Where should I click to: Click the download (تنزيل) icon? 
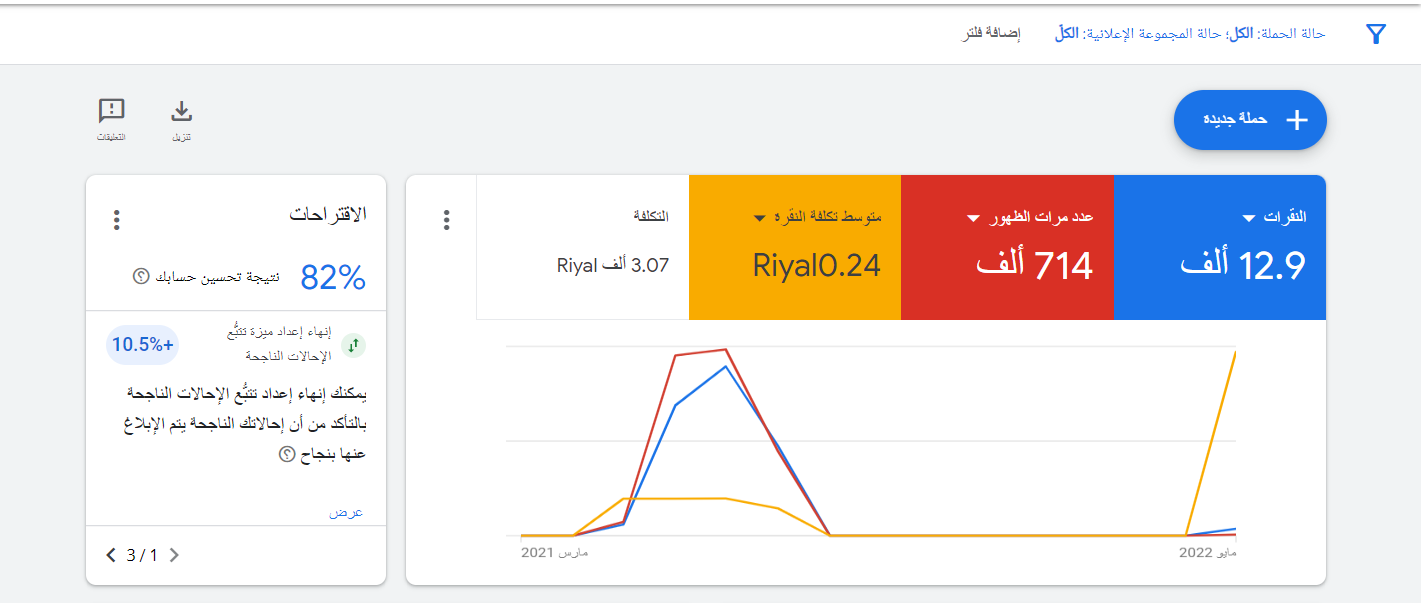point(181,111)
